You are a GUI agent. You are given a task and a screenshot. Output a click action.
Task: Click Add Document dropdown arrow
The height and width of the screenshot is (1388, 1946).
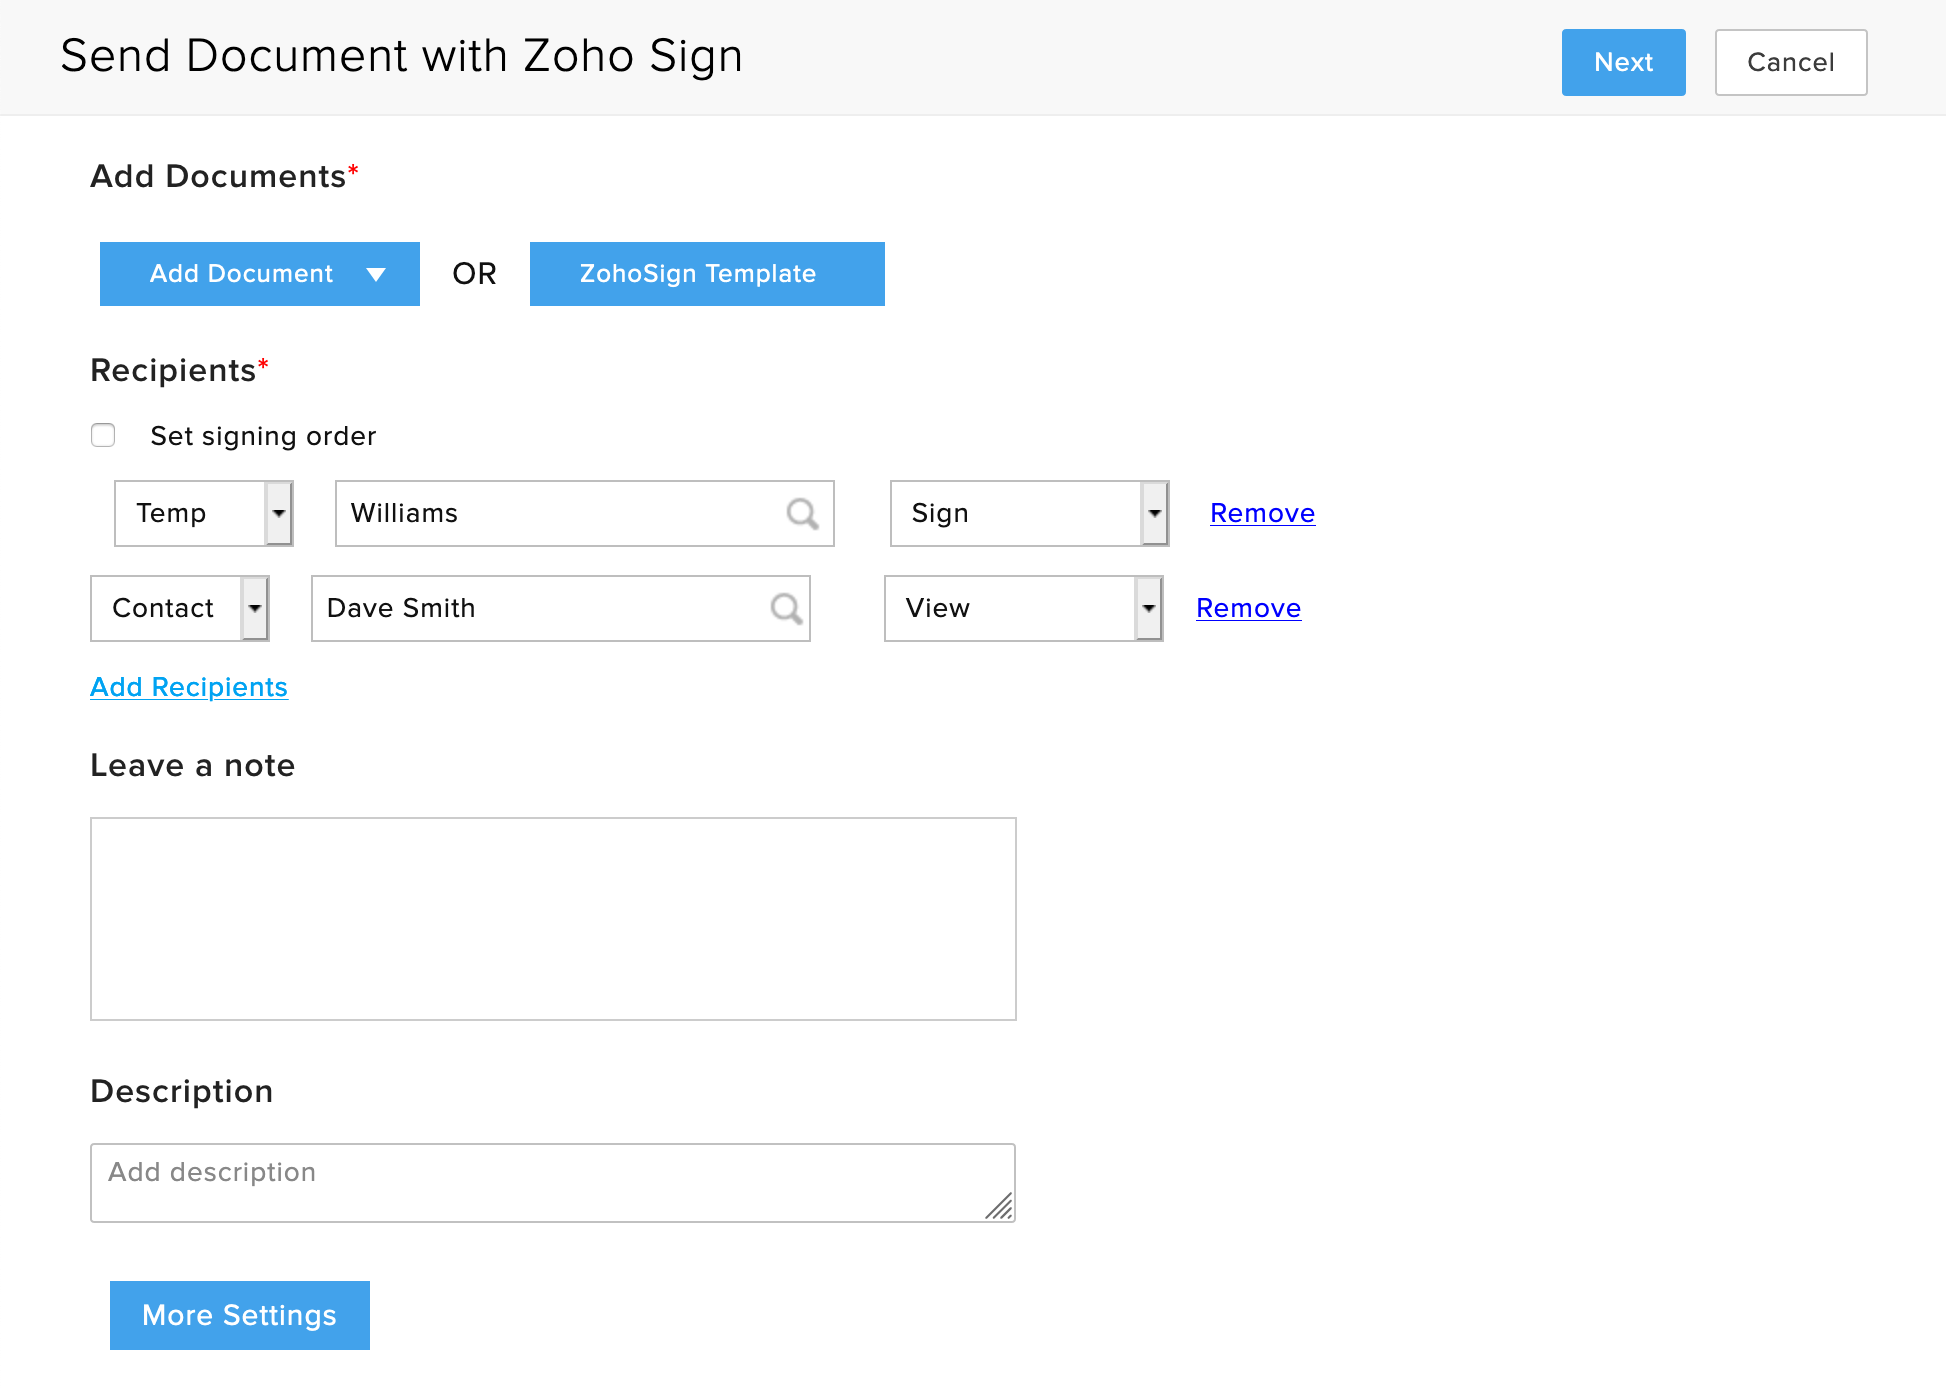click(x=376, y=275)
